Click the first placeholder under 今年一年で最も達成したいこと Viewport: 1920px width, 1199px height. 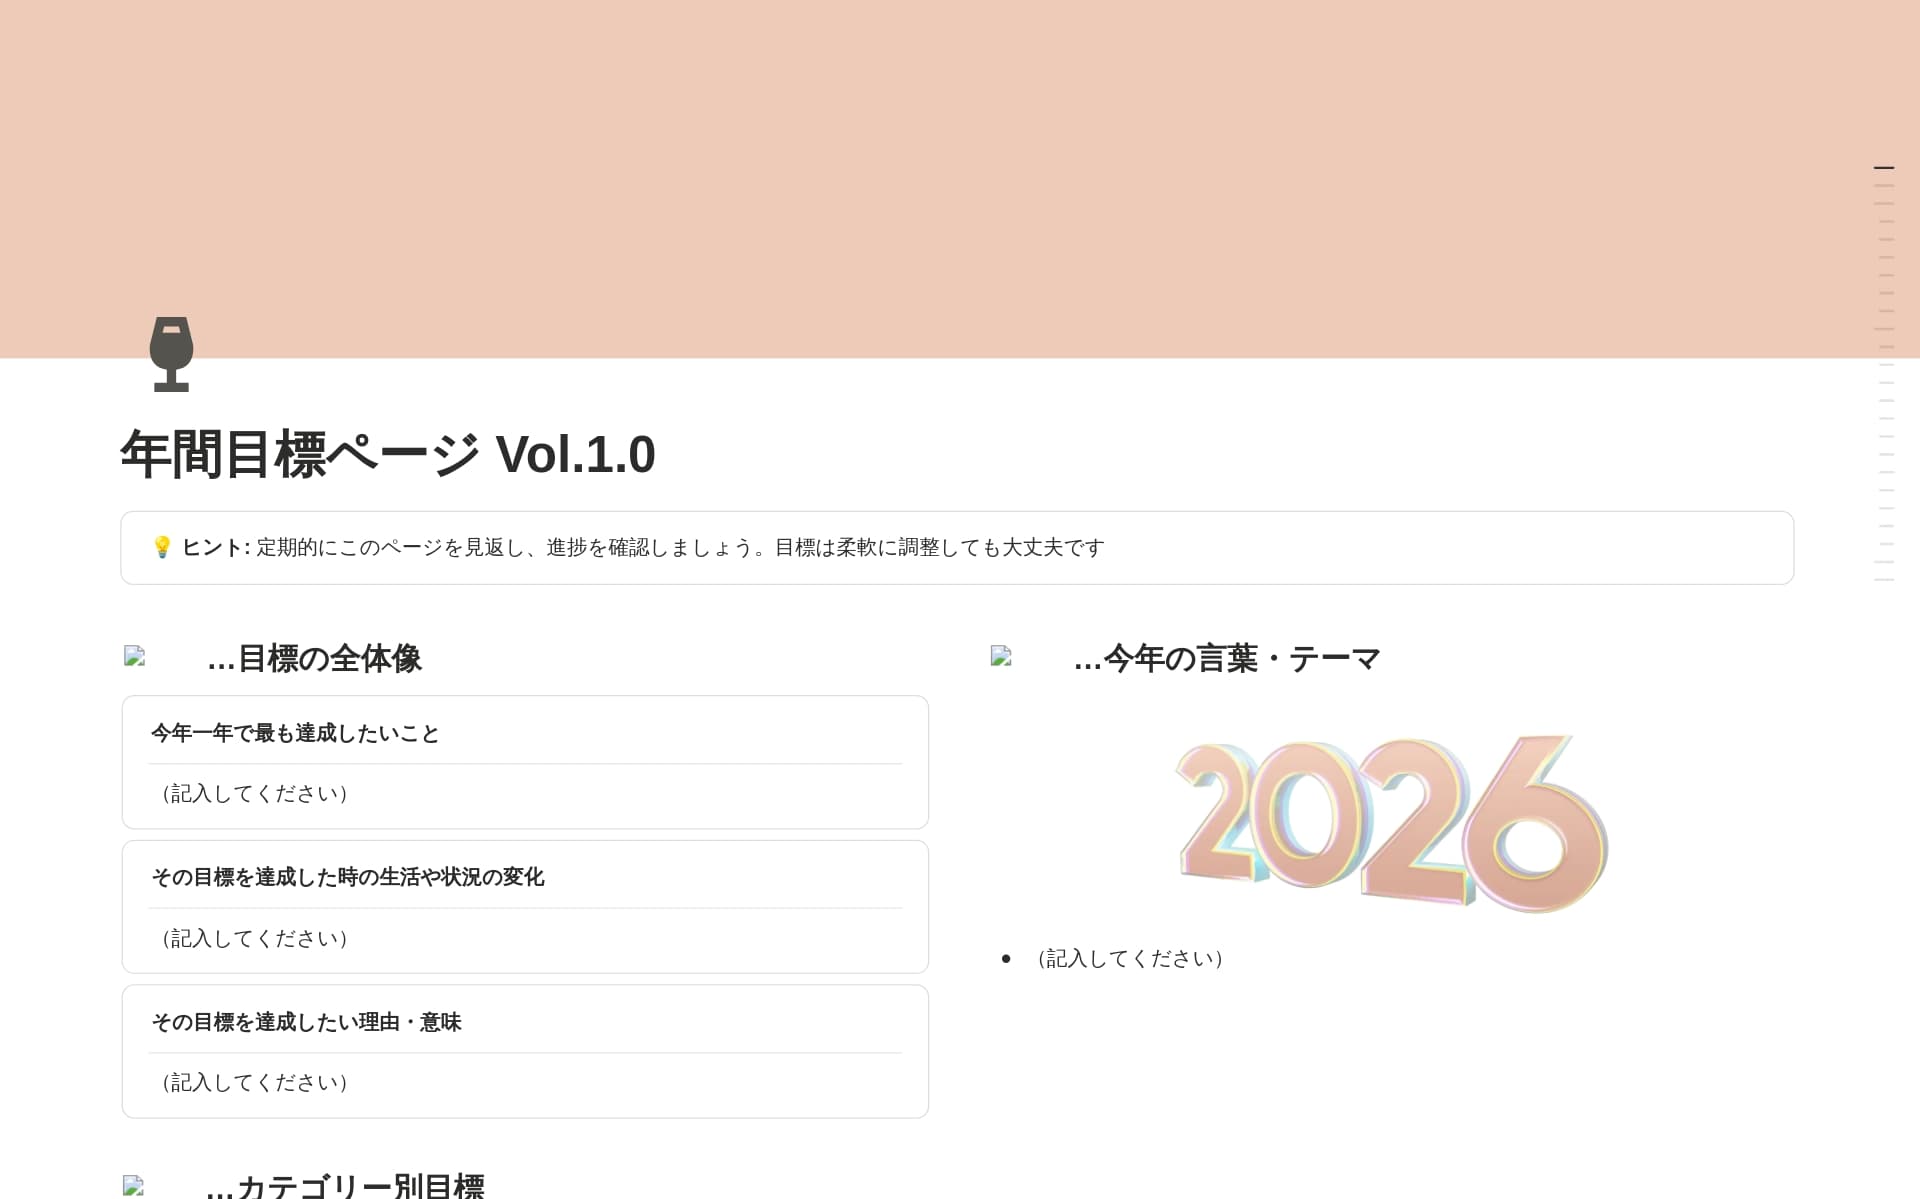[254, 793]
